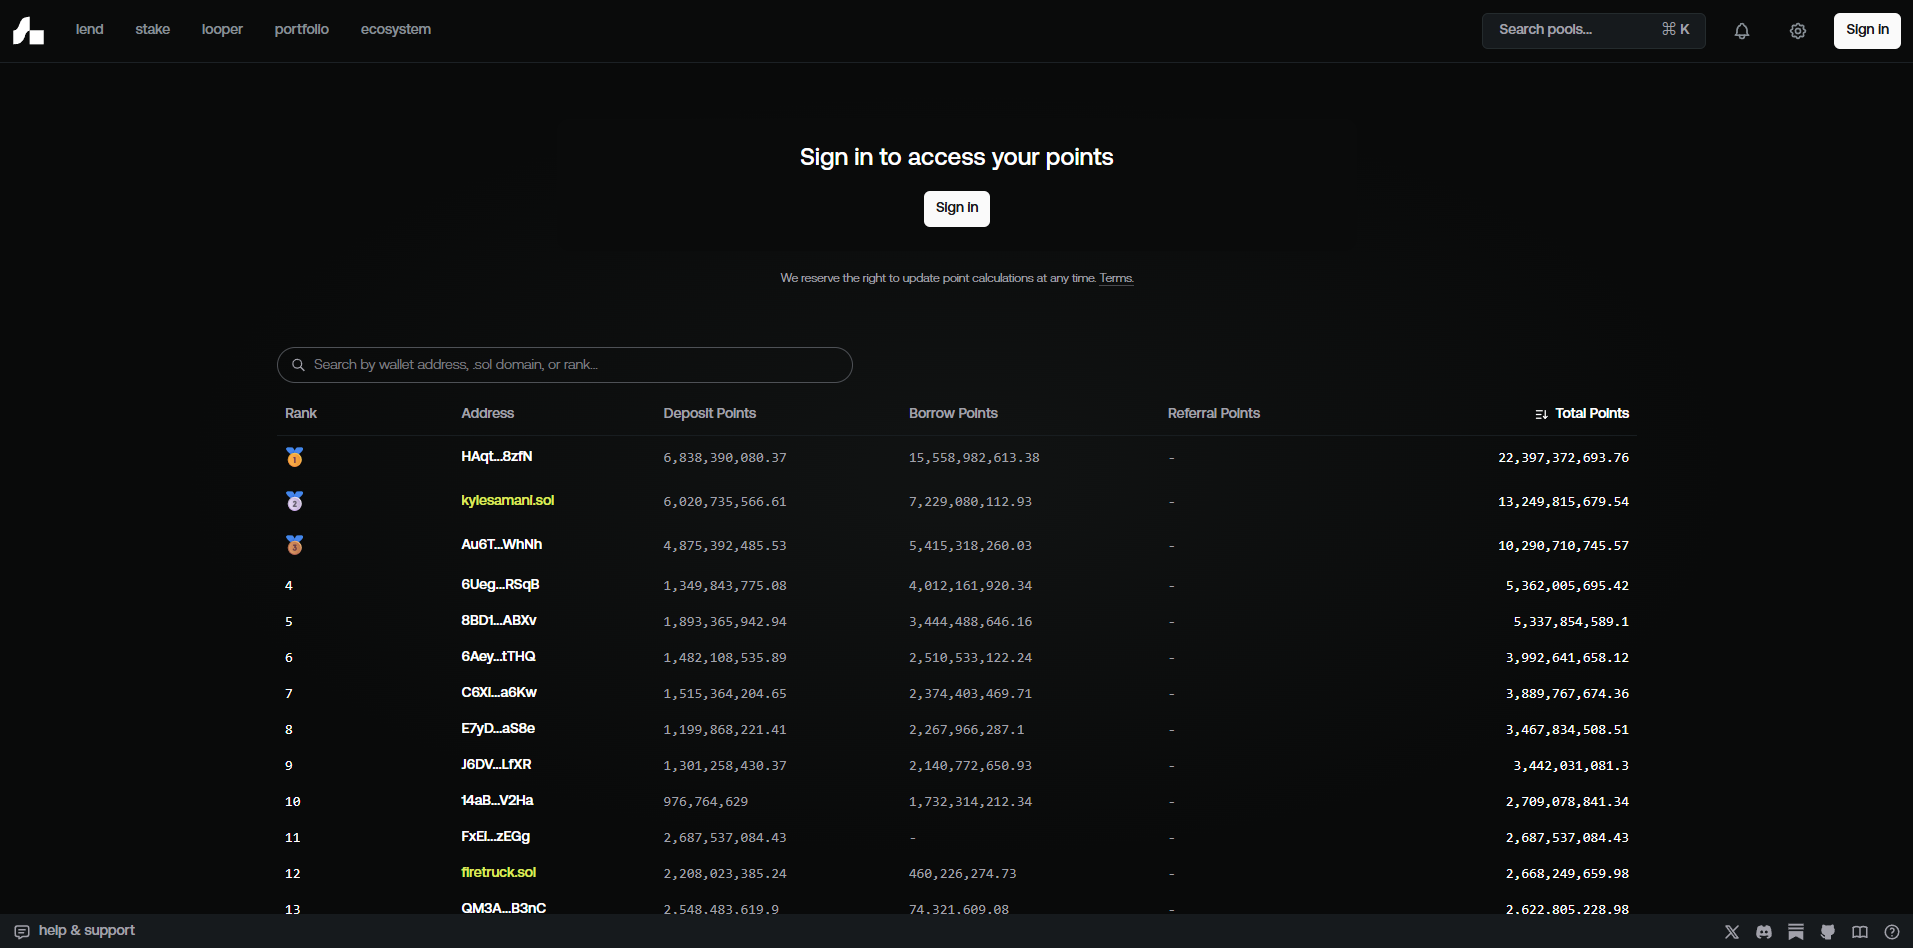The image size is (1913, 948).
Task: Open the documentation book icon
Action: tap(1860, 932)
